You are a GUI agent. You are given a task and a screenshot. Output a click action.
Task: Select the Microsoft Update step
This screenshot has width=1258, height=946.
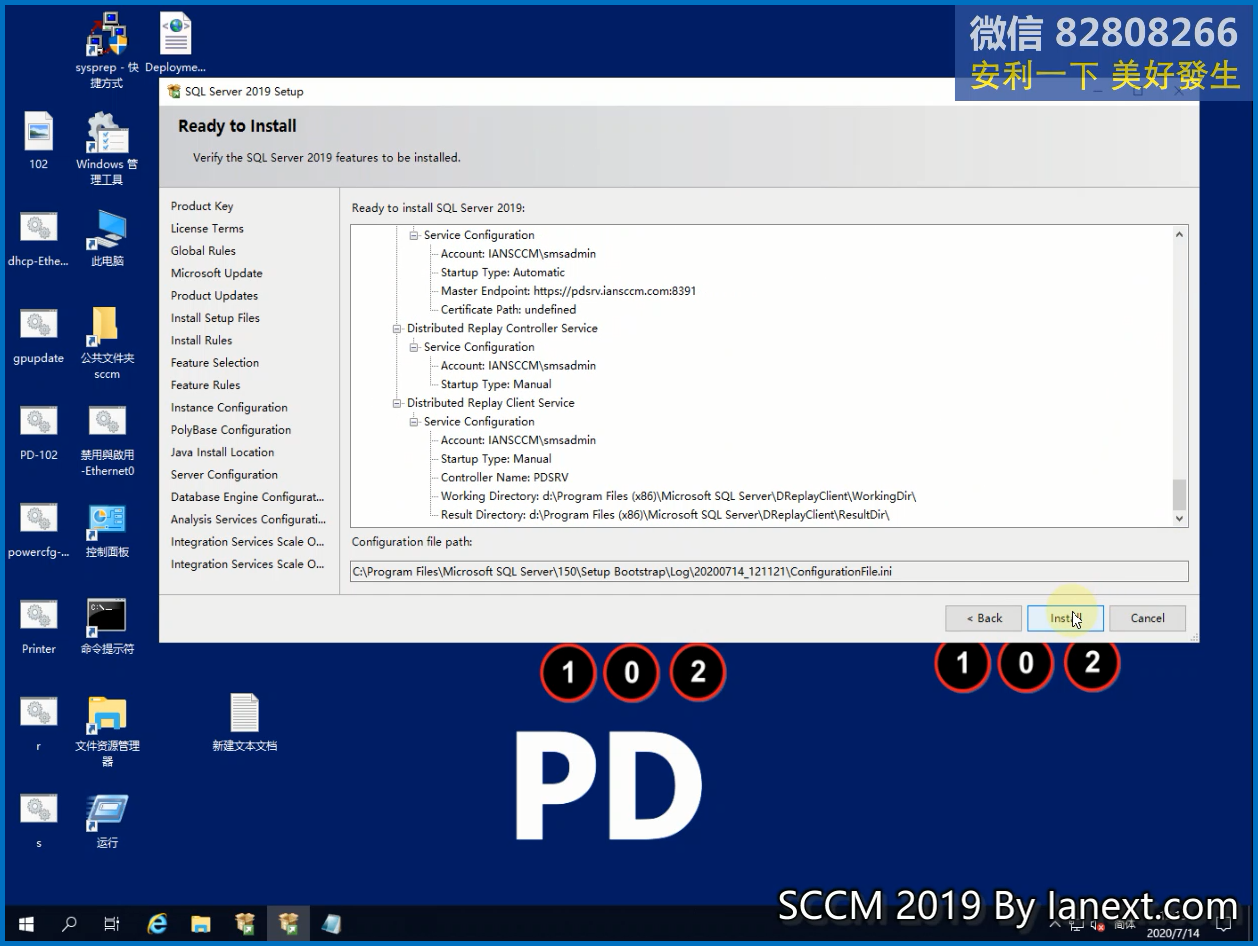[217, 273]
